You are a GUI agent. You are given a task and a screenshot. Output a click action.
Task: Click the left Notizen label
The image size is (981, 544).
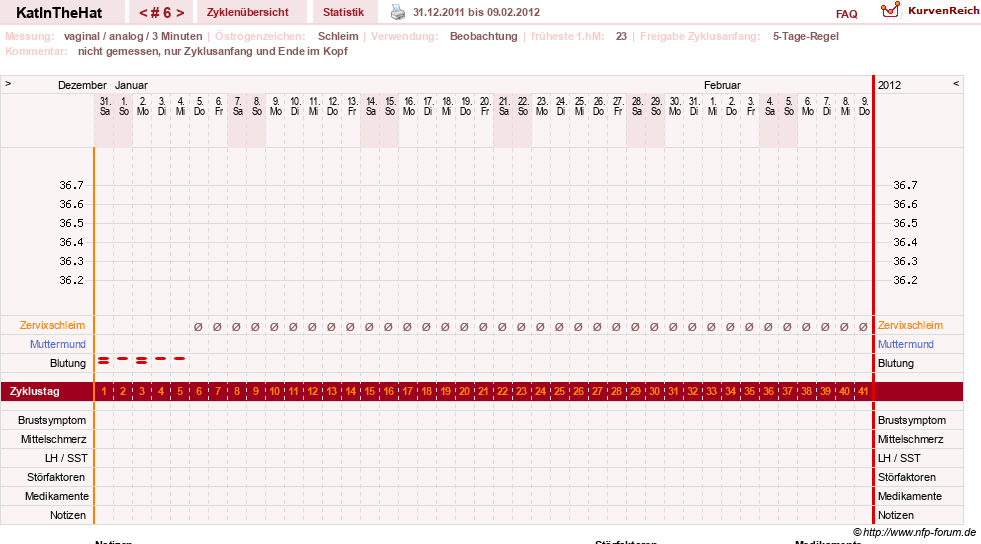click(68, 515)
